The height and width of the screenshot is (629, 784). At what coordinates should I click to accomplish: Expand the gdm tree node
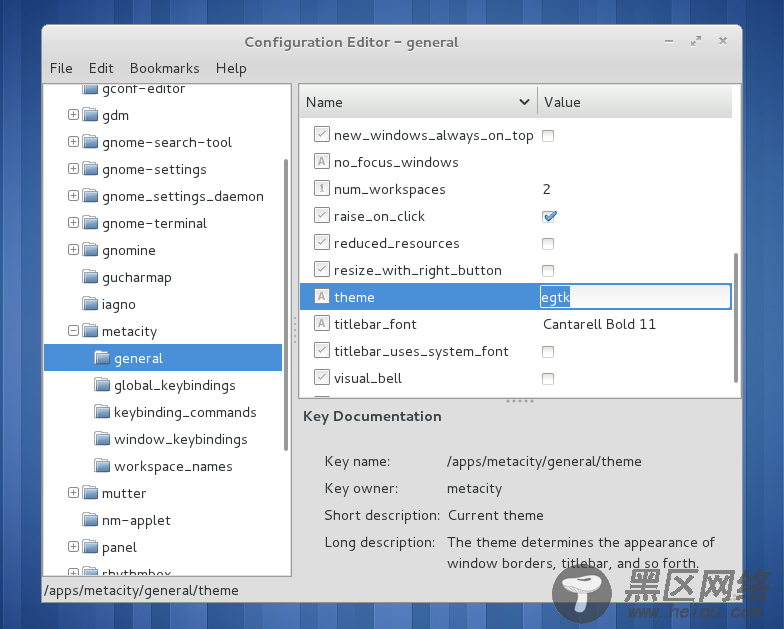pos(73,114)
